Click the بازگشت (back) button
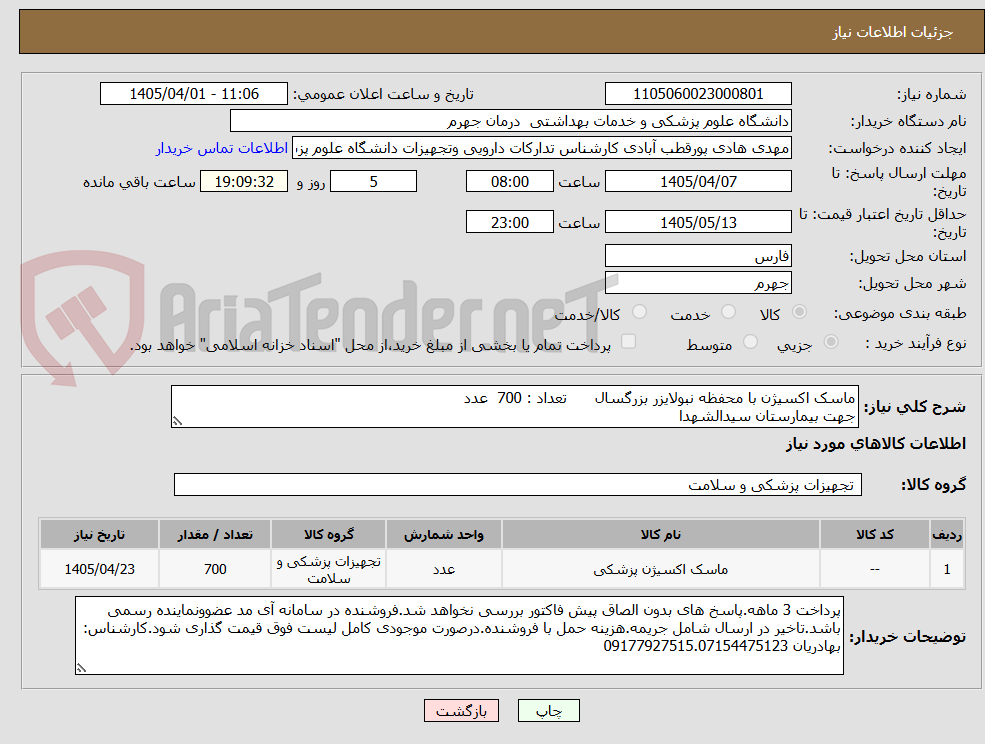This screenshot has height=744, width=985. pos(461,711)
